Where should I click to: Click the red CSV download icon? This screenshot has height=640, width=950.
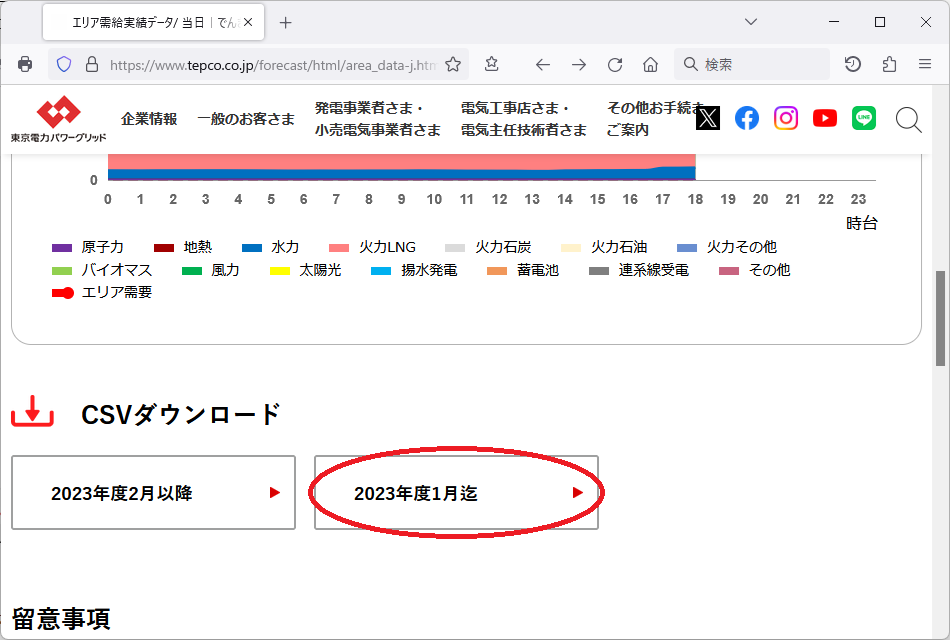click(x=33, y=412)
